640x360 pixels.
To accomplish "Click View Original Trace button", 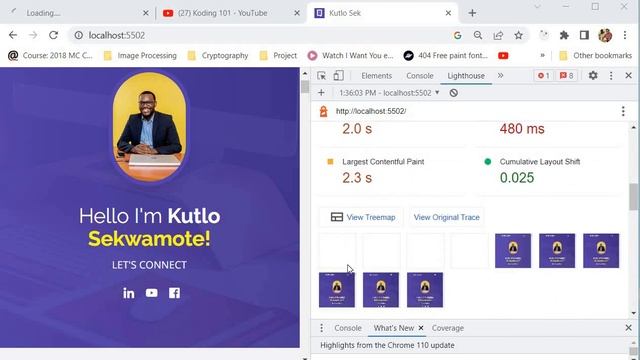I will (447, 218).
